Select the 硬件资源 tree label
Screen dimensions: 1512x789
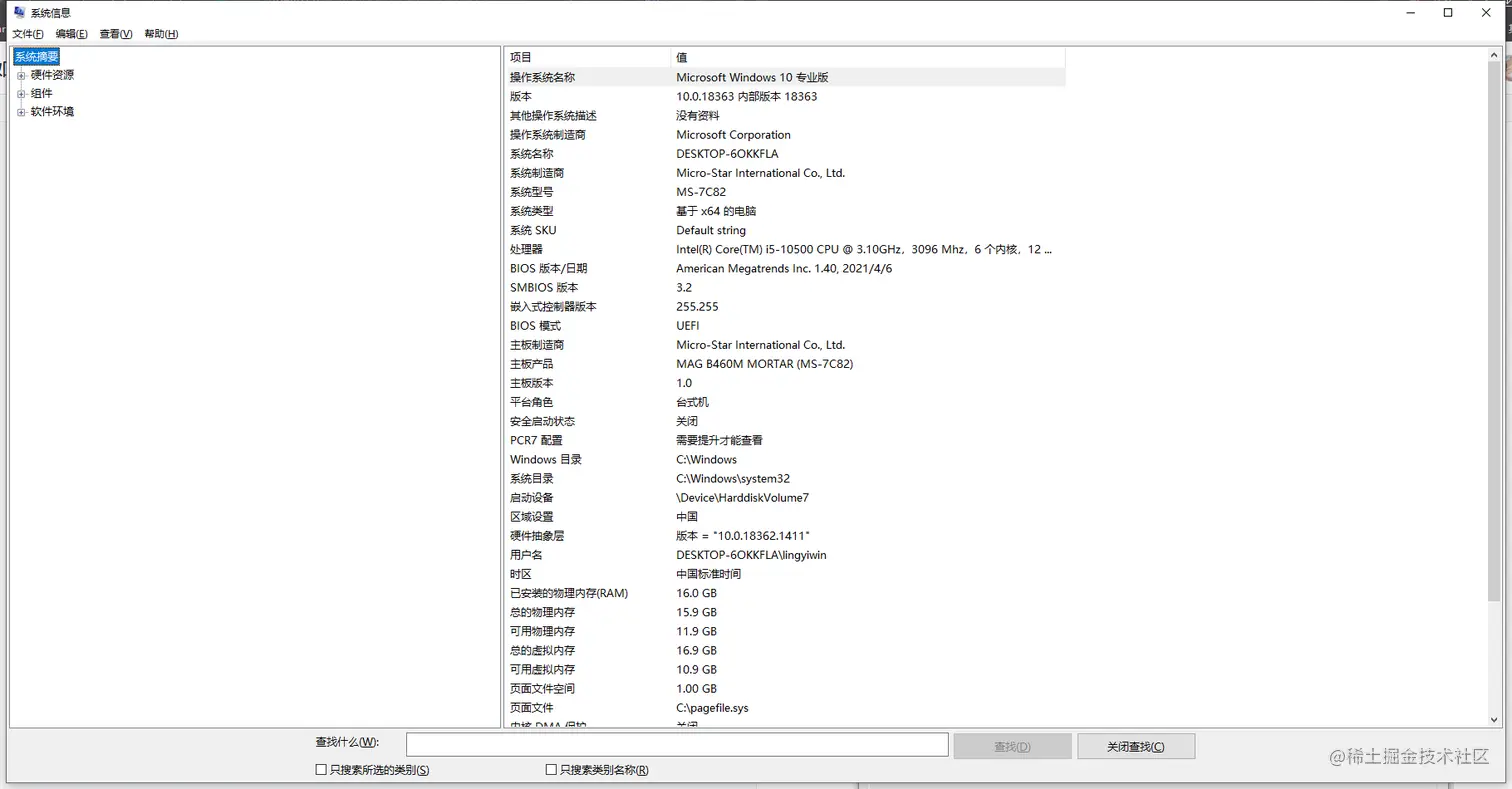click(52, 75)
